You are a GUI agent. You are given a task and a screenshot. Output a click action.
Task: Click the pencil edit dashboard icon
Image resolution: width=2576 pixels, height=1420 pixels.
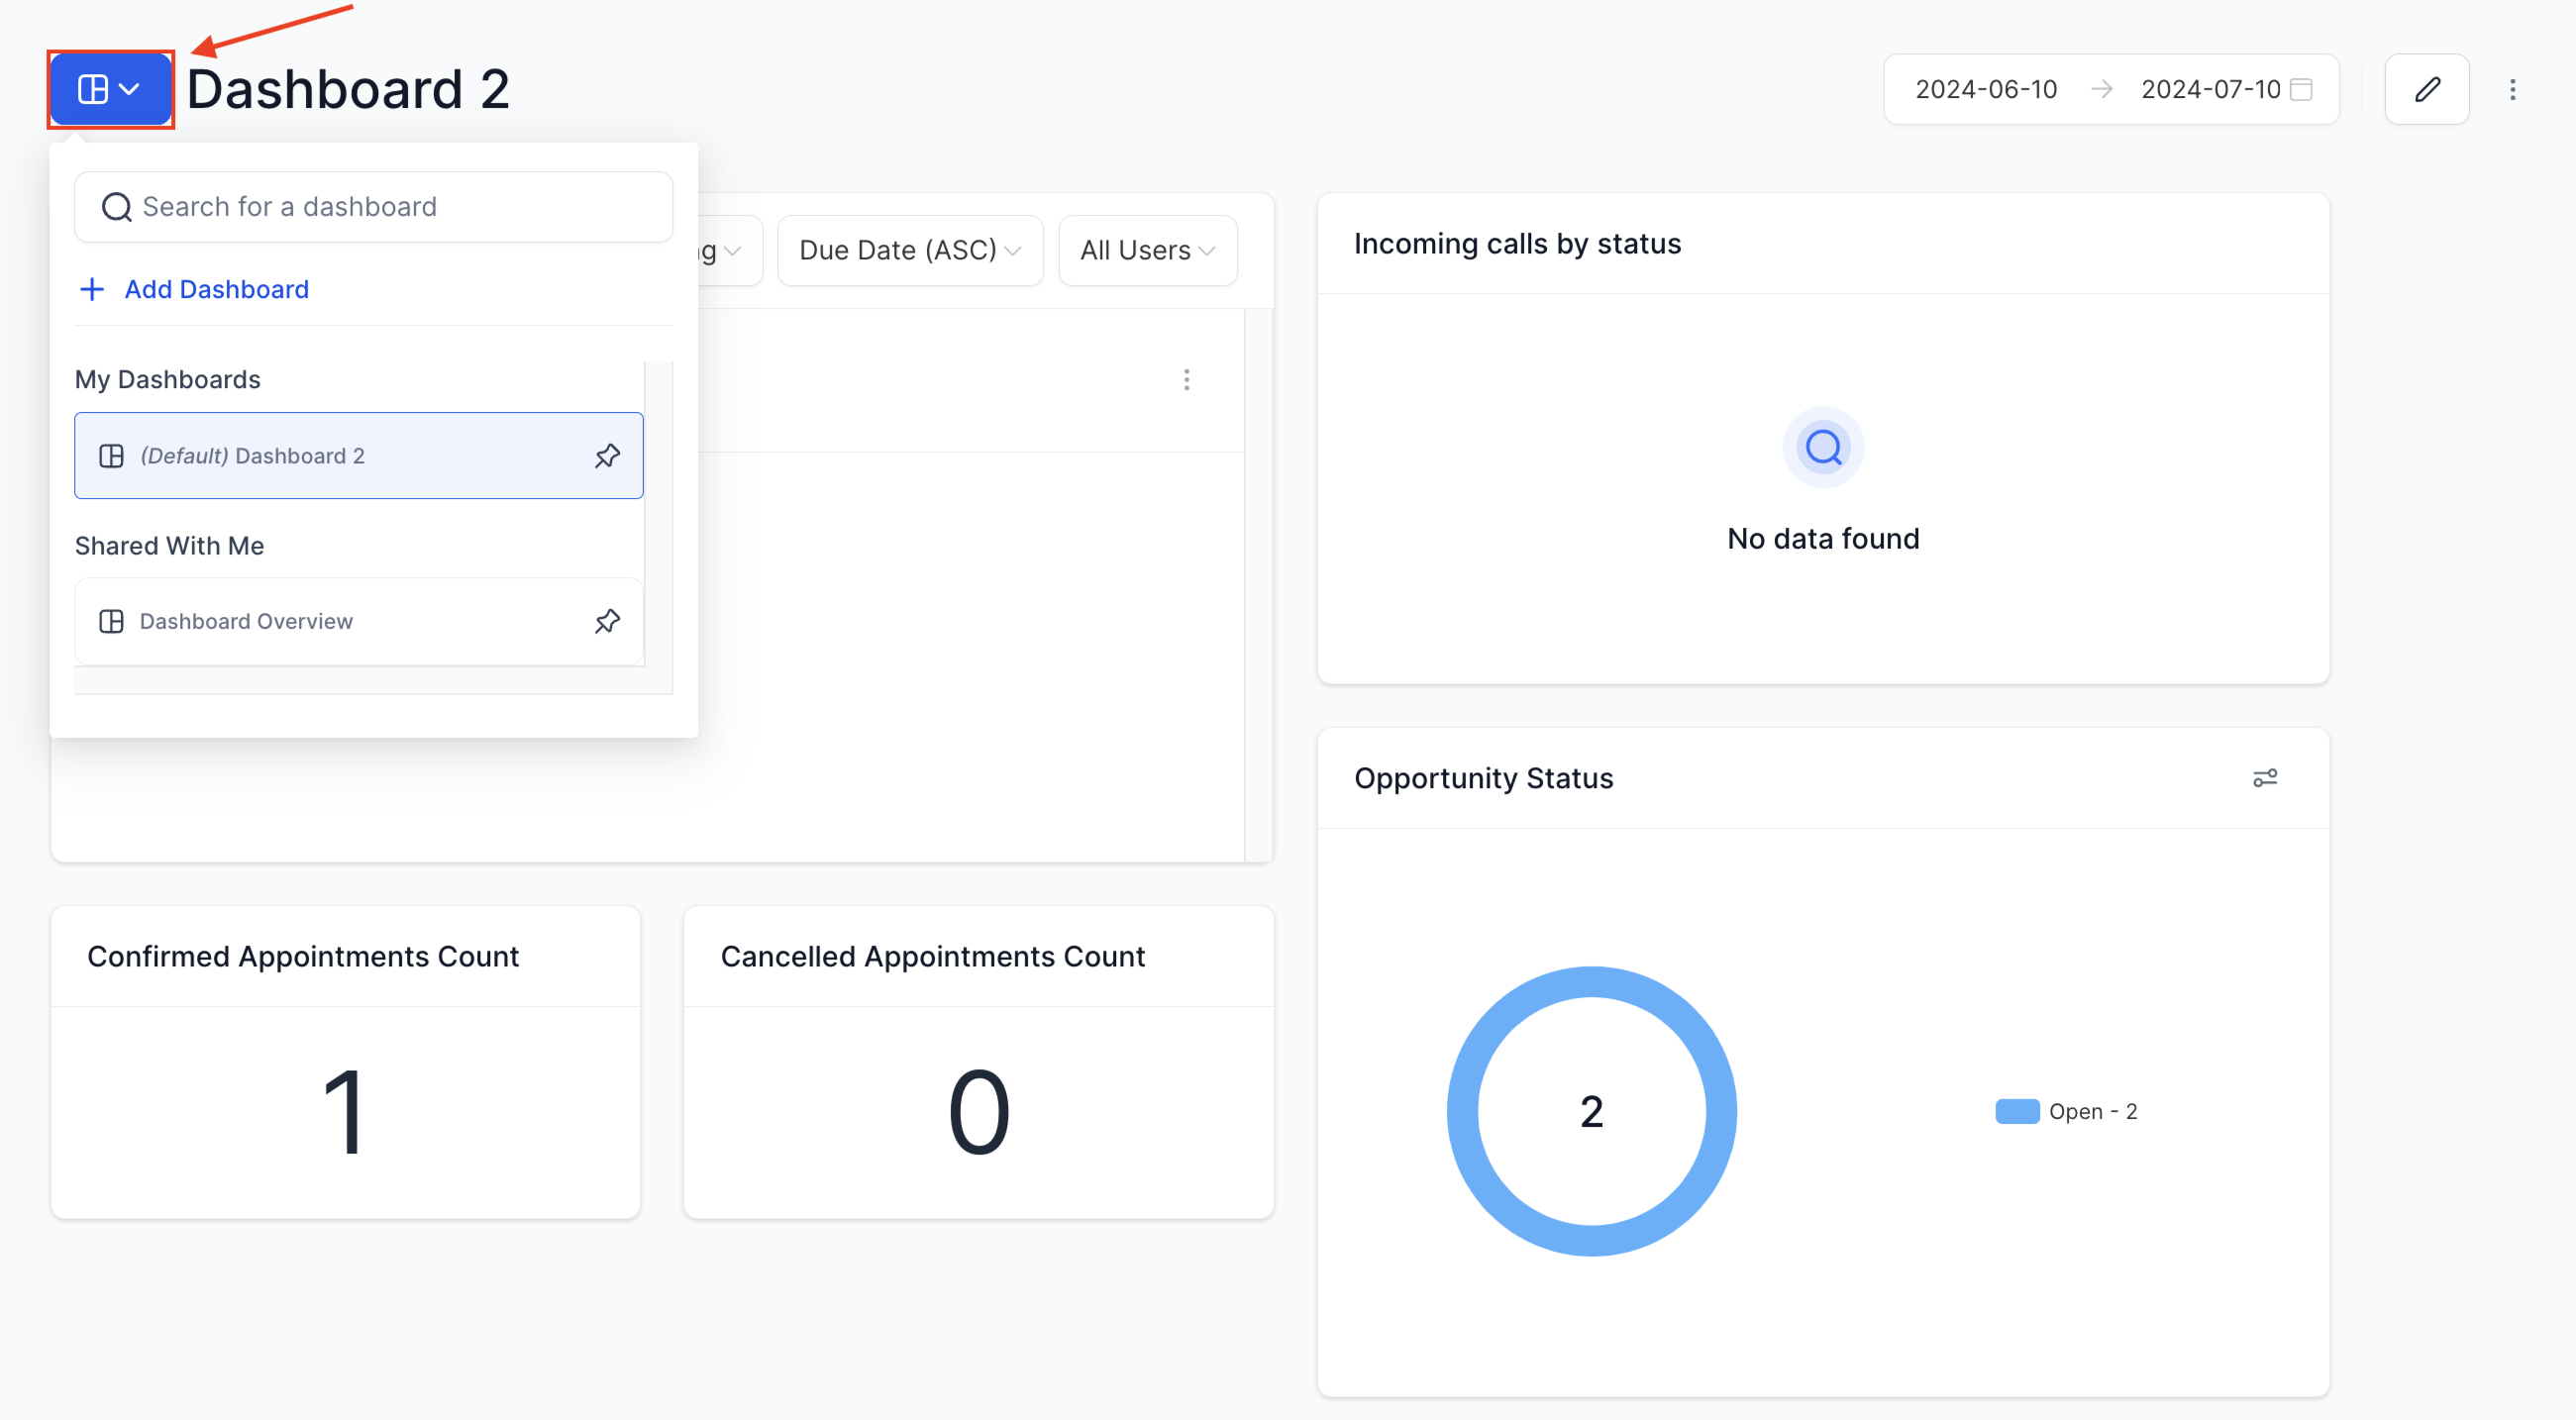[2427, 89]
